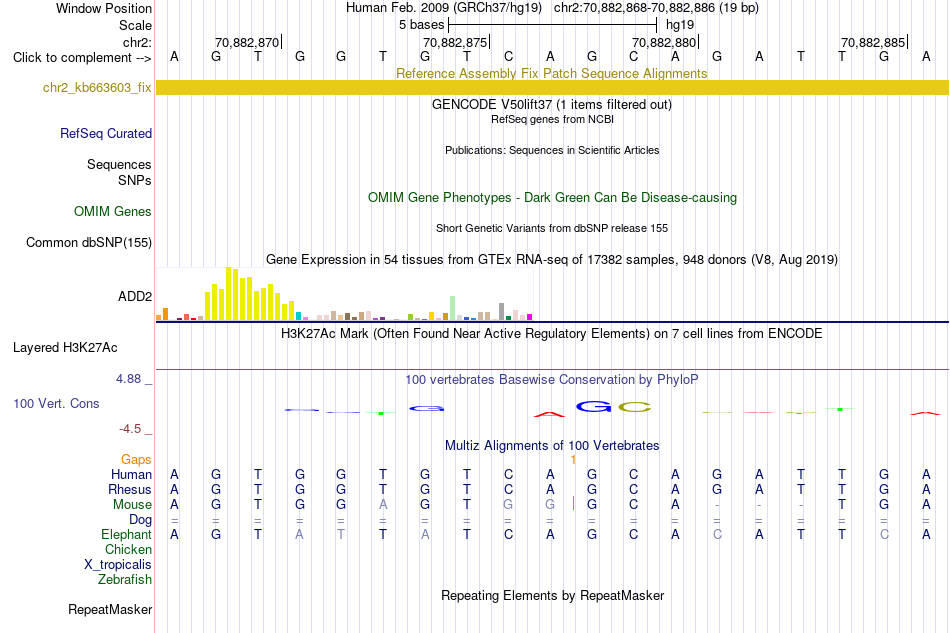Select the ADD2 gene label
Image resolution: width=950 pixels, height=633 pixels.
pyautogui.click(x=135, y=296)
